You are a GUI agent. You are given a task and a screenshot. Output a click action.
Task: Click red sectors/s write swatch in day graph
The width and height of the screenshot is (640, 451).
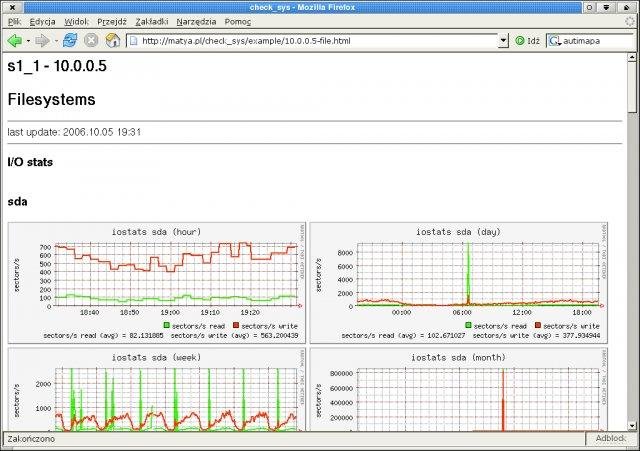538,325
